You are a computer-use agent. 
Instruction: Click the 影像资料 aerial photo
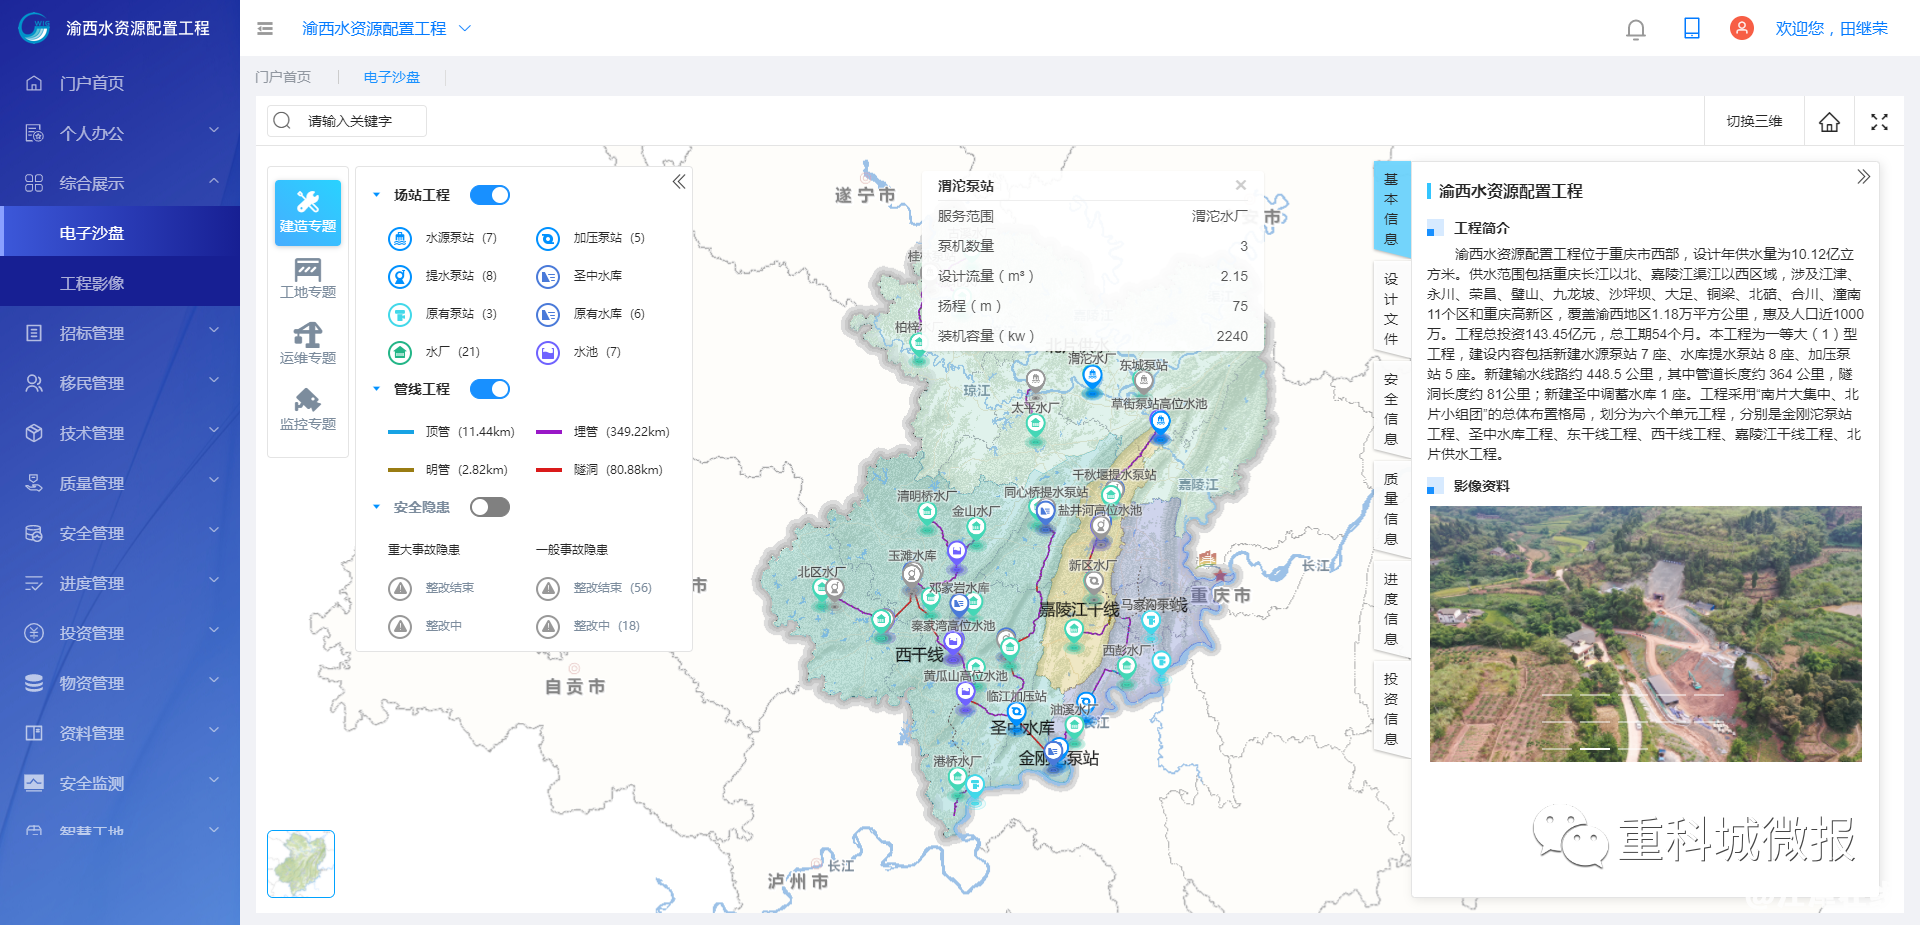pyautogui.click(x=1646, y=634)
